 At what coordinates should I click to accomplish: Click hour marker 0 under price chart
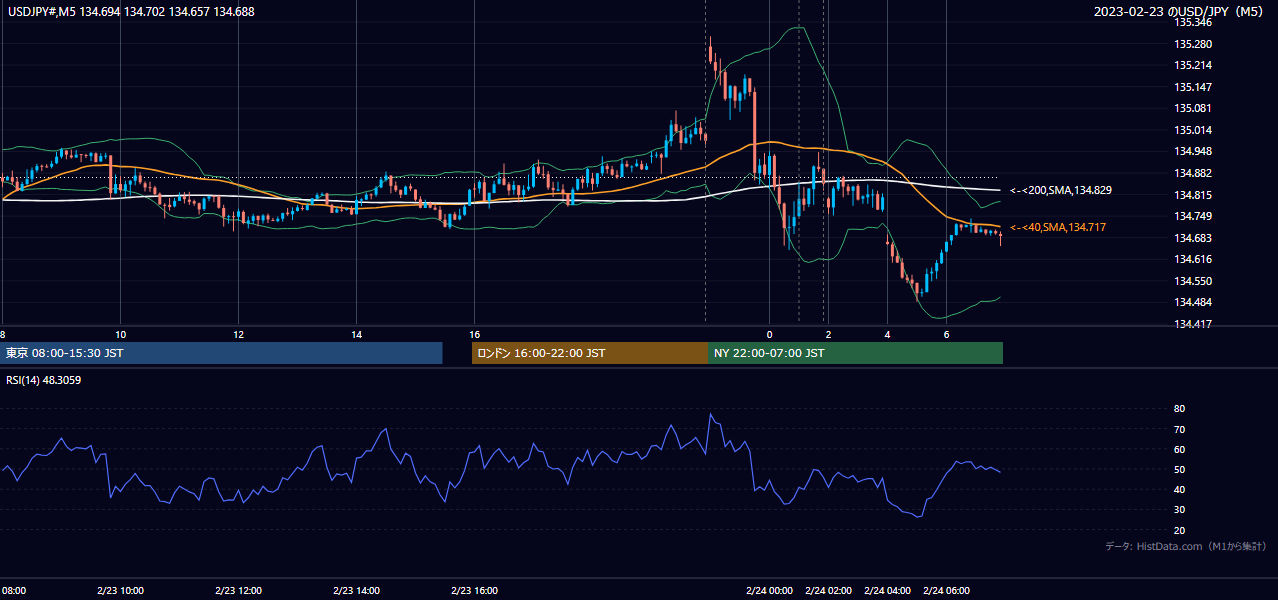pos(770,334)
